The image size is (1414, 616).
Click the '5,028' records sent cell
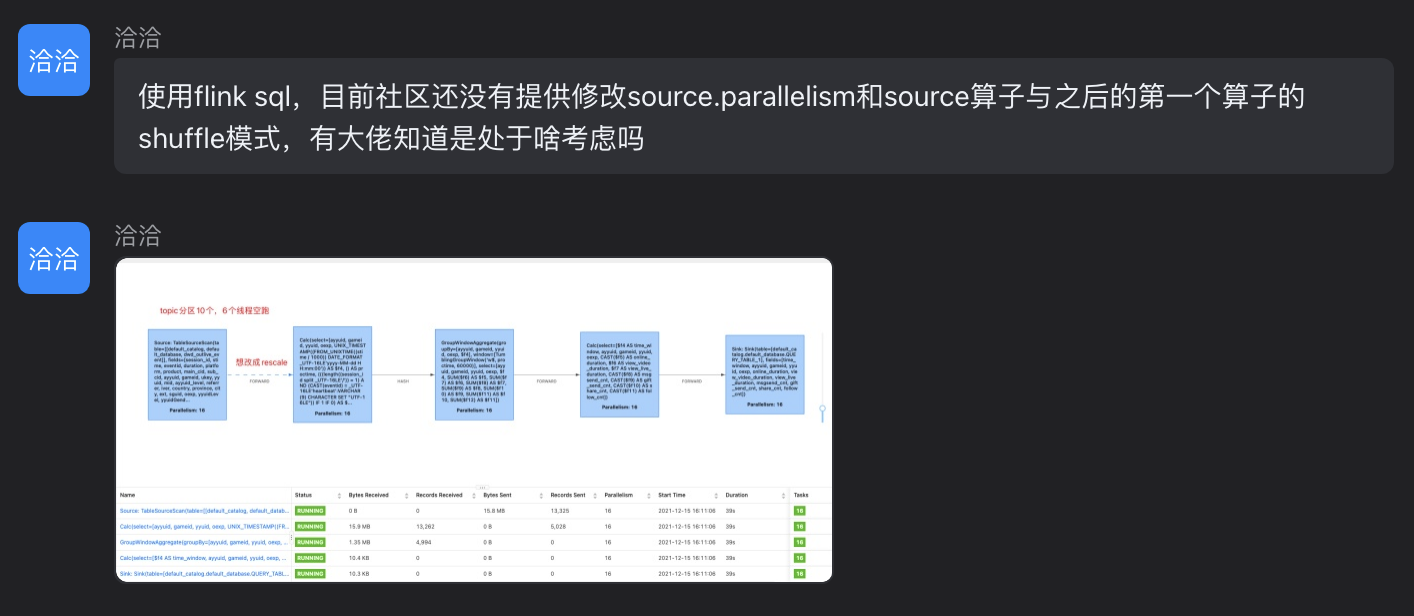click(558, 526)
